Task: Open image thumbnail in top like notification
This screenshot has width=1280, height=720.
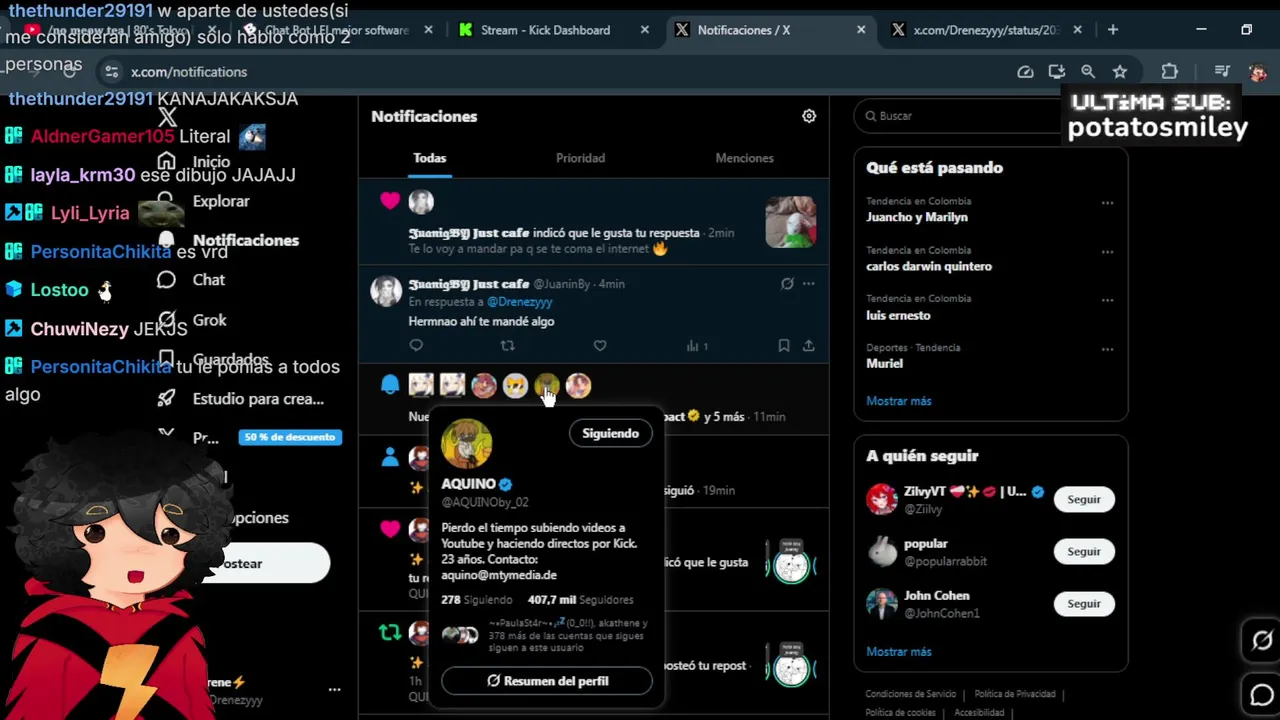Action: [x=791, y=221]
